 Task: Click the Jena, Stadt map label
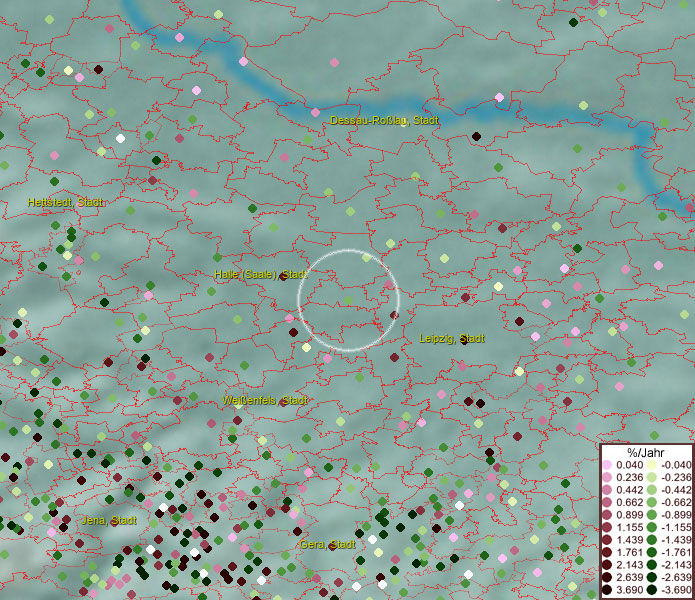coord(109,520)
